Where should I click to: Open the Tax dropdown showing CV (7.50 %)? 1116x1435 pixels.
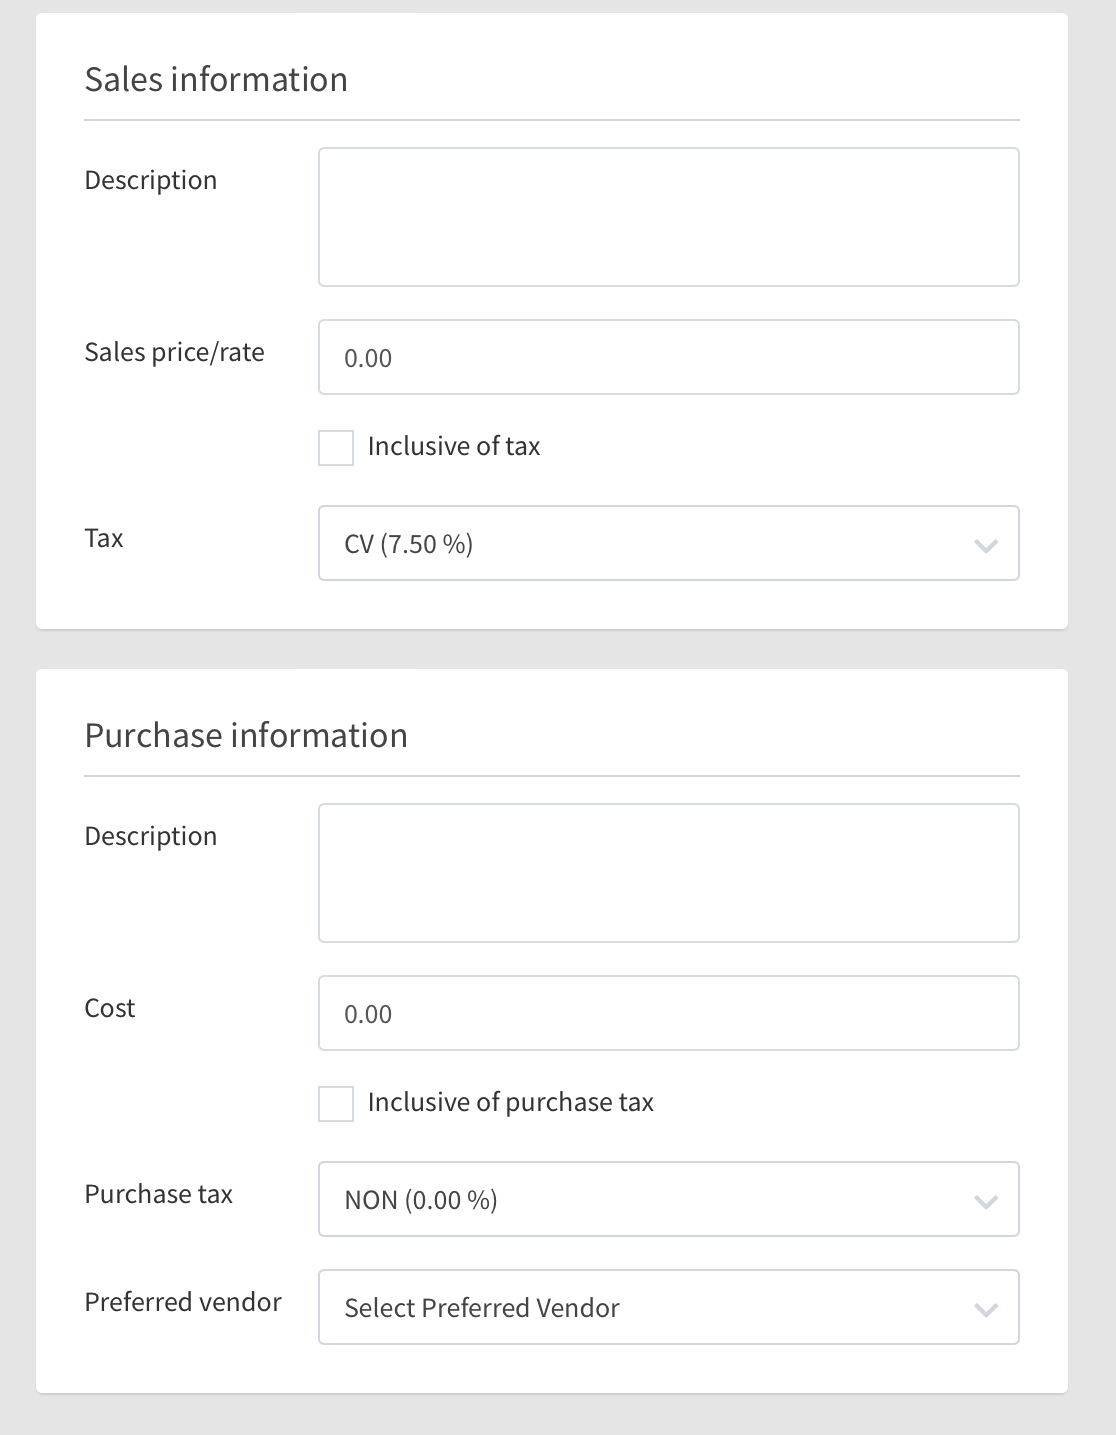coord(650,544)
